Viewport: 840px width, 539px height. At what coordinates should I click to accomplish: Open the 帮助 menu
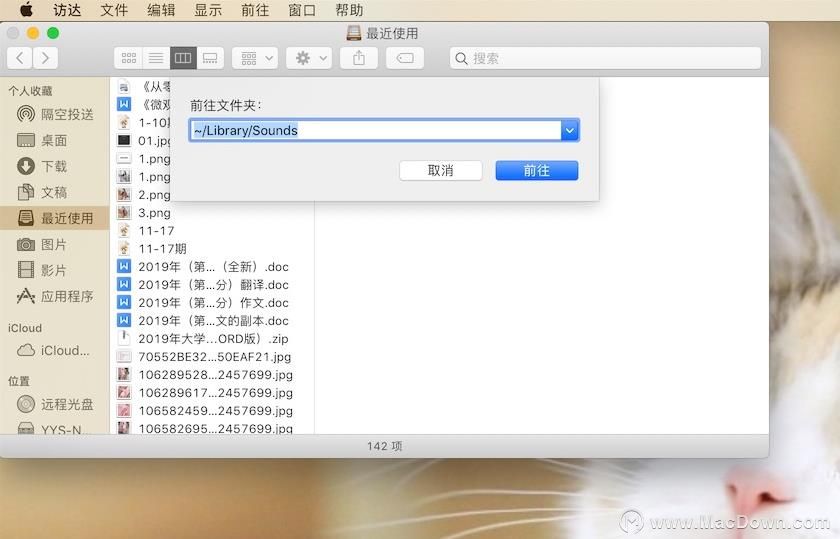[x=349, y=10]
